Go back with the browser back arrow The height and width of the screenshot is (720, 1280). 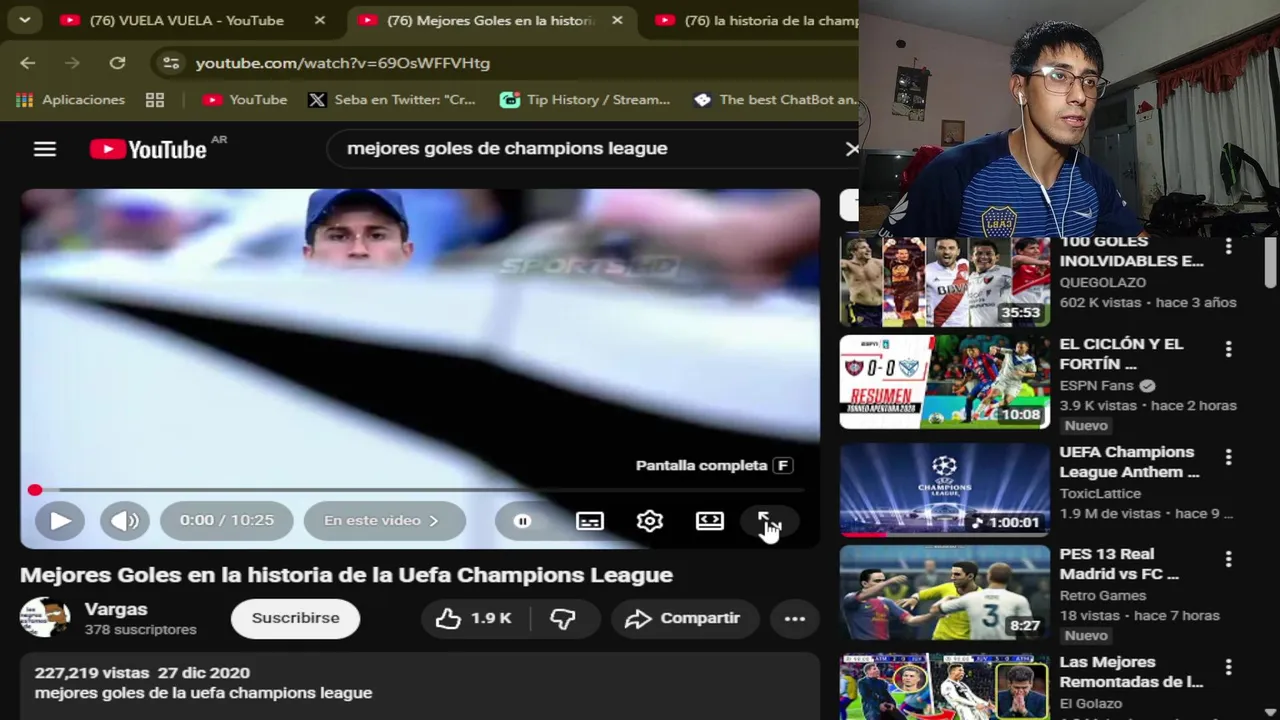coord(28,63)
